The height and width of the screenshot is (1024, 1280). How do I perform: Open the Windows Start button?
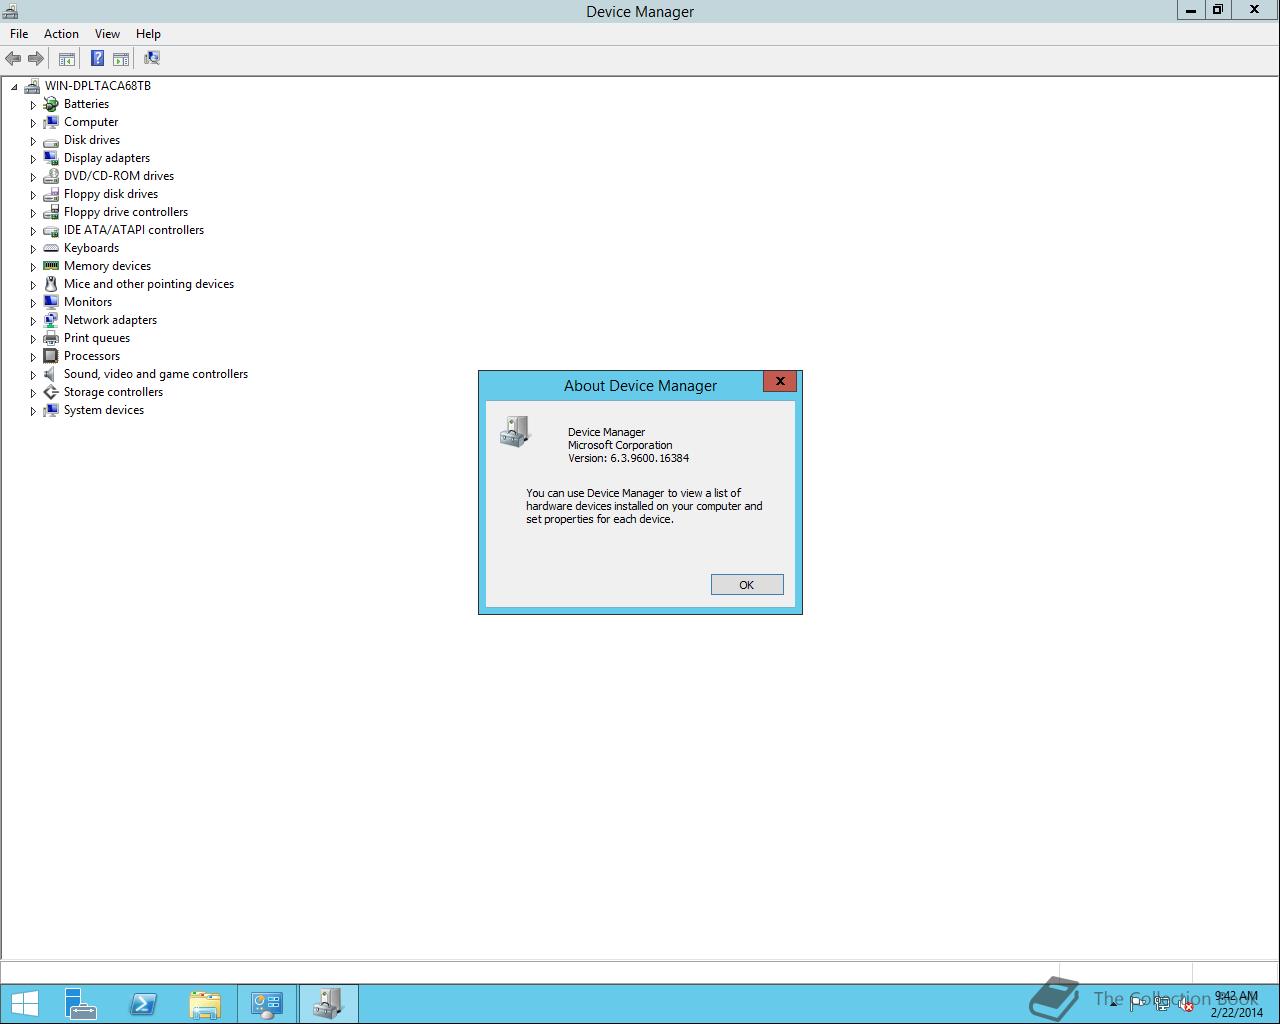point(24,1004)
